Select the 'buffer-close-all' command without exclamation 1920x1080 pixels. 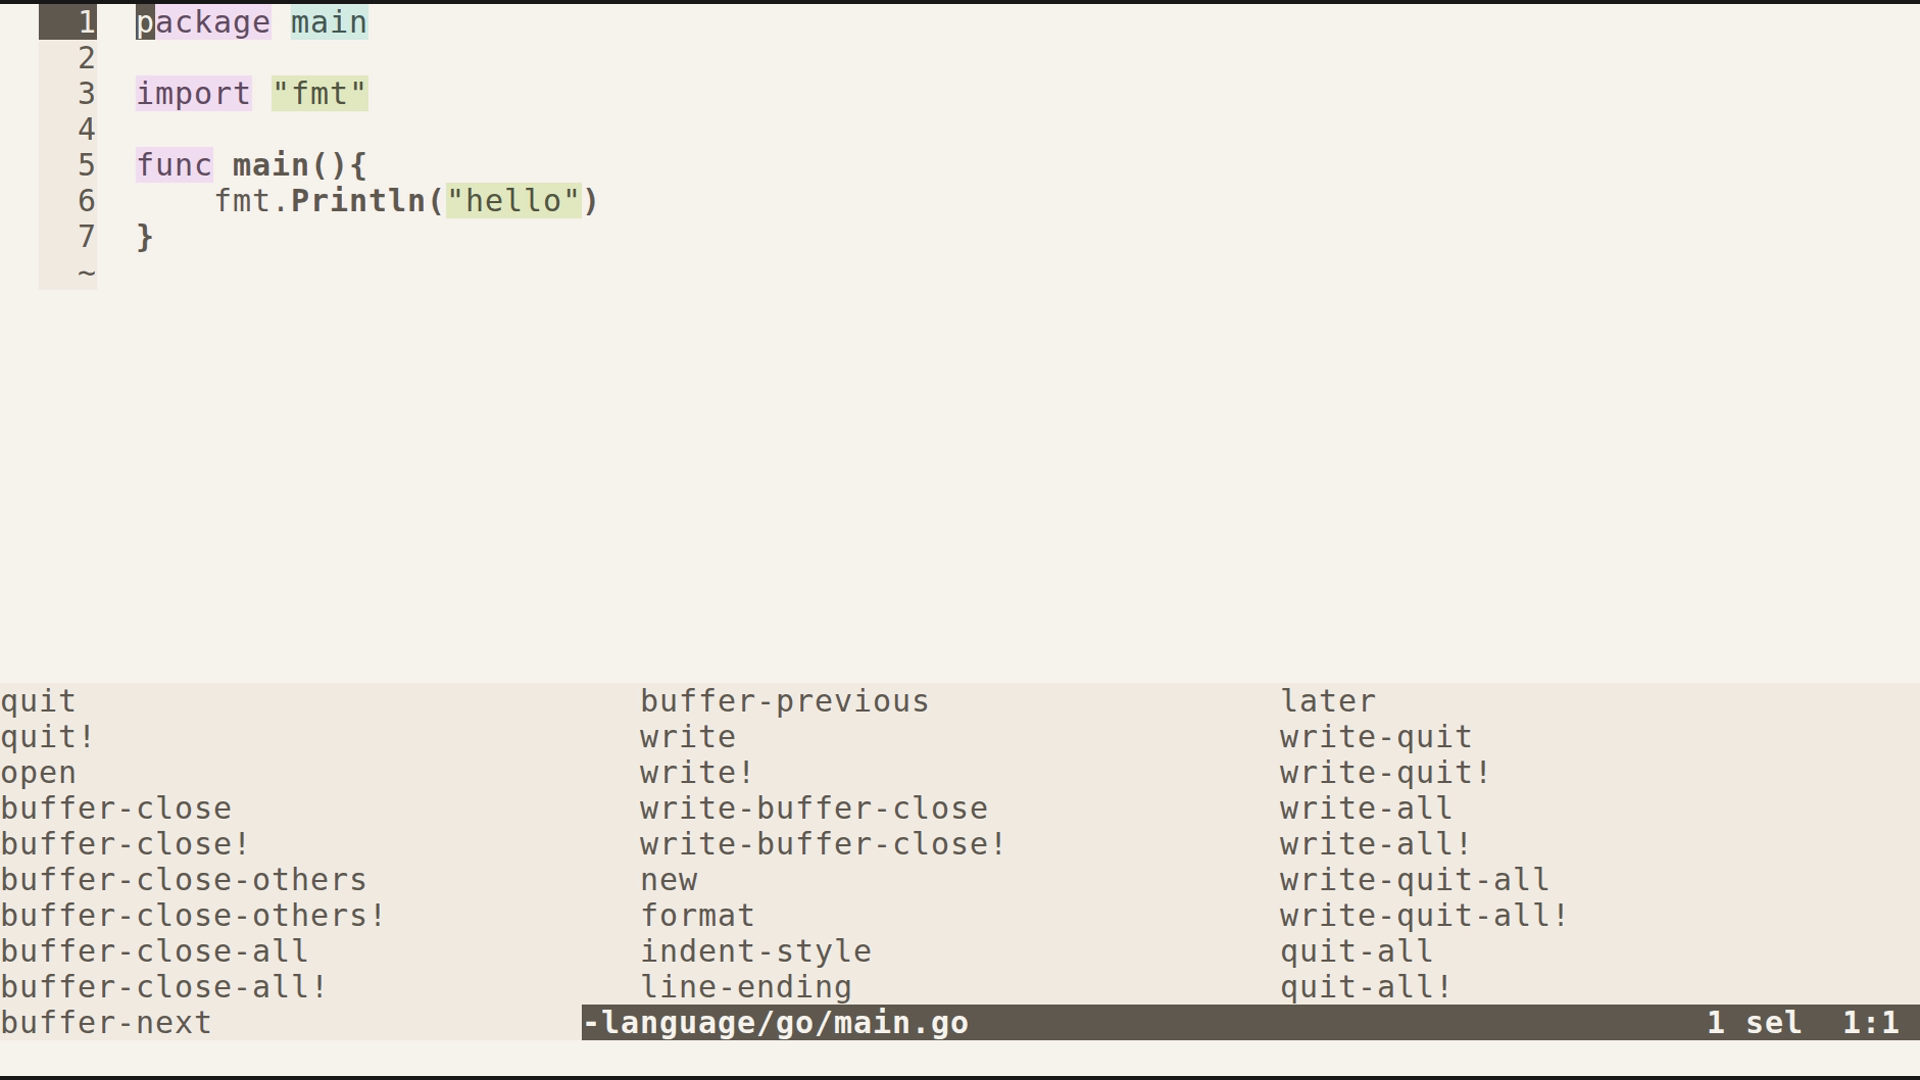point(154,952)
